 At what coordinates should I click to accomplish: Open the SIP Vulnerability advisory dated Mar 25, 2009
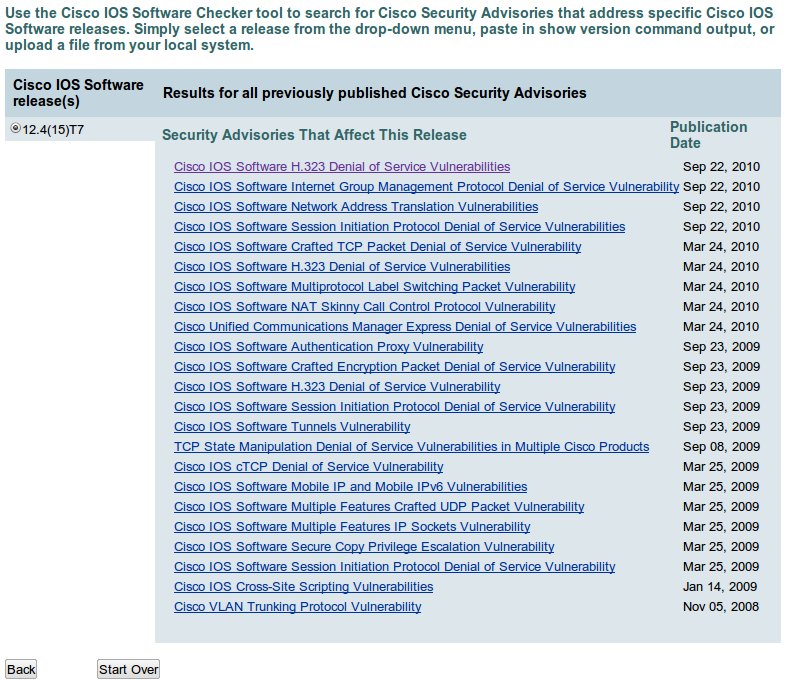[x=395, y=568]
